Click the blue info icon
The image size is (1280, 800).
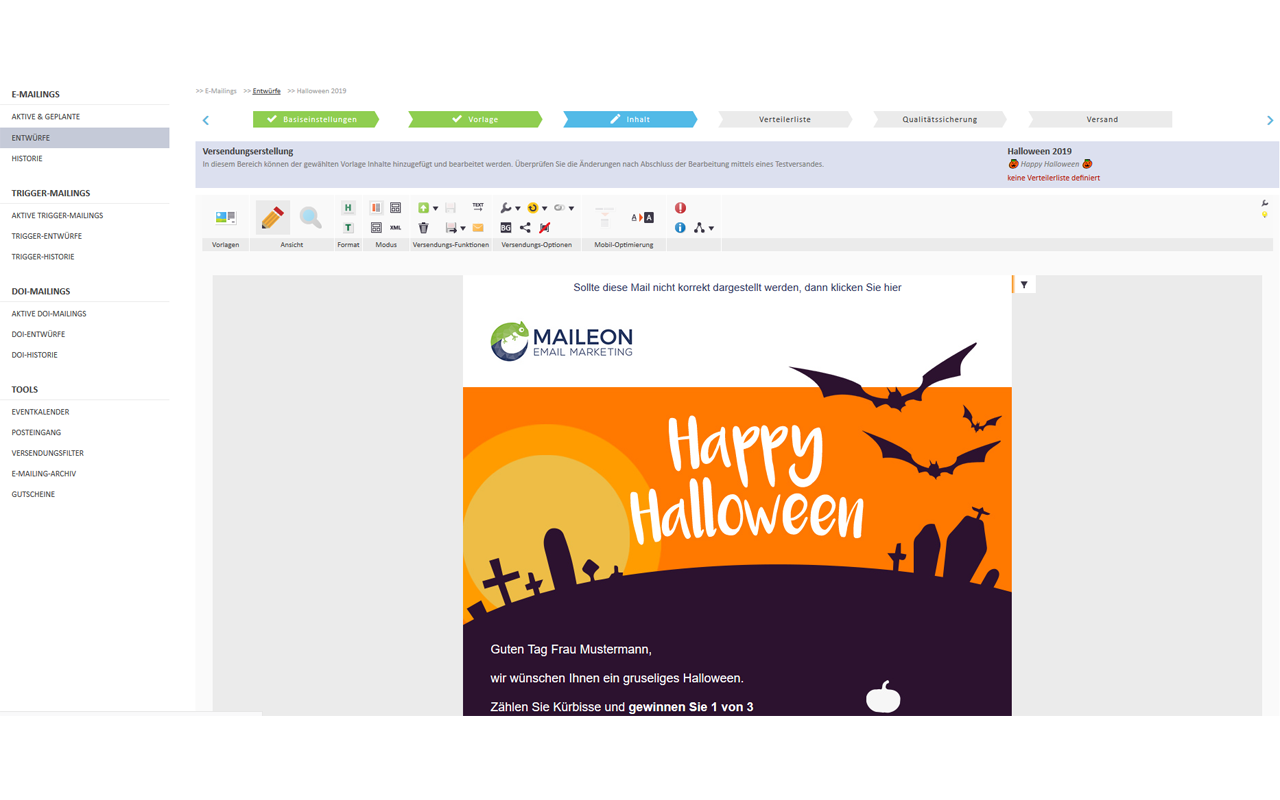(x=680, y=228)
